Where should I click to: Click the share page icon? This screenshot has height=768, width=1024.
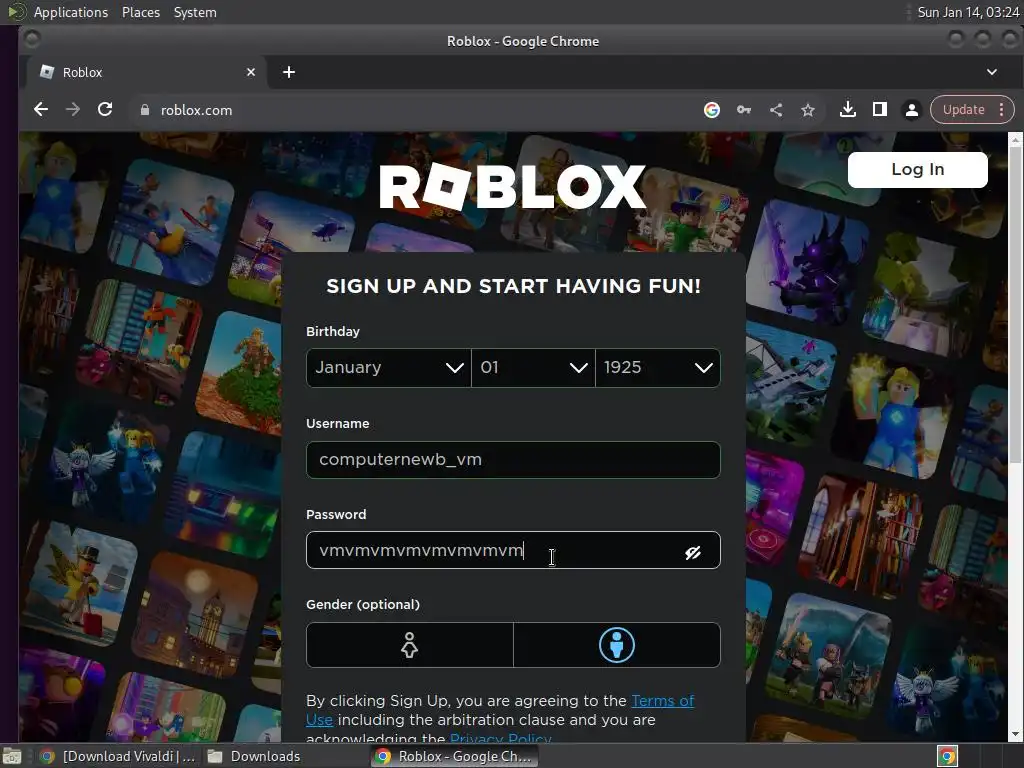[x=776, y=110]
